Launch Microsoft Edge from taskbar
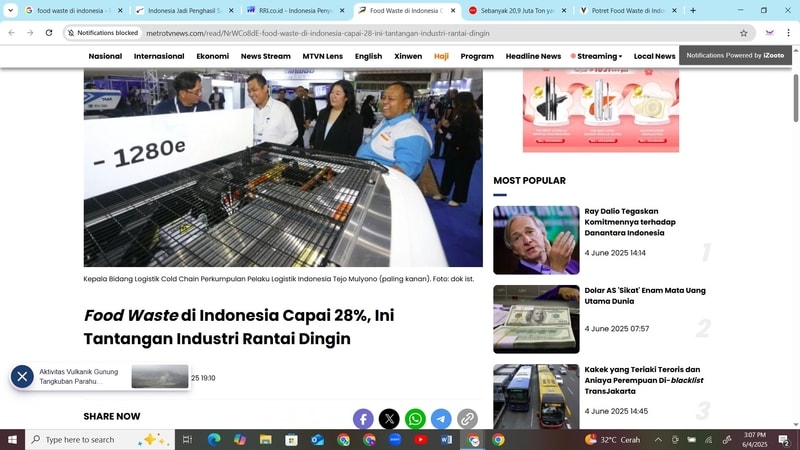This screenshot has width=800, height=450. click(x=214, y=440)
